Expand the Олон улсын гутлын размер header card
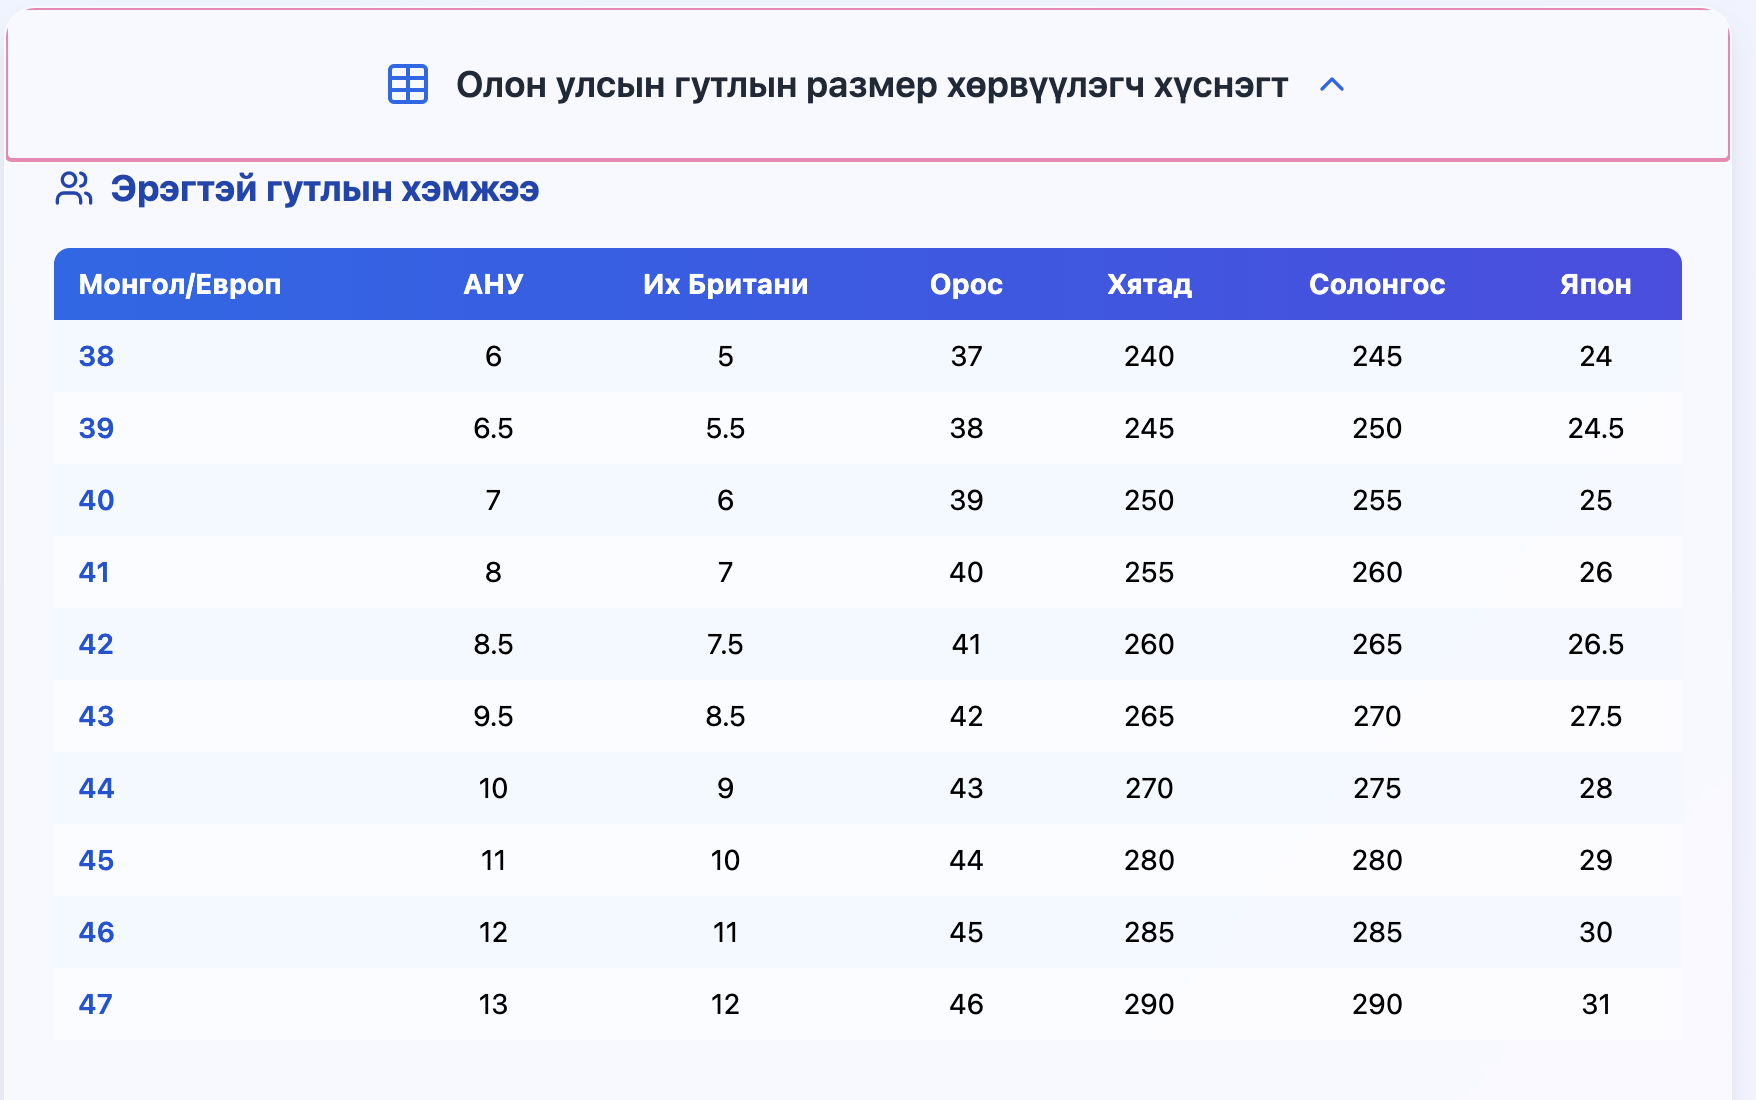The height and width of the screenshot is (1100, 1756). (870, 86)
